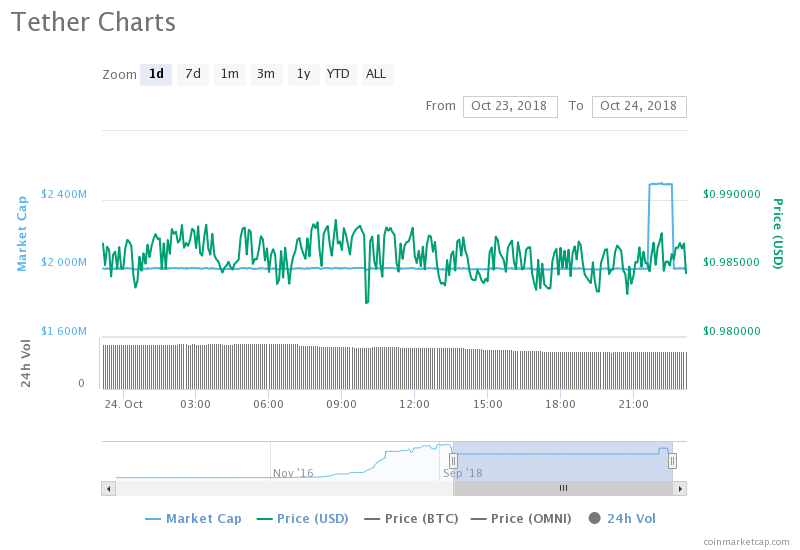
Task: Click the 24h Vol axis title
Action: tap(26, 363)
